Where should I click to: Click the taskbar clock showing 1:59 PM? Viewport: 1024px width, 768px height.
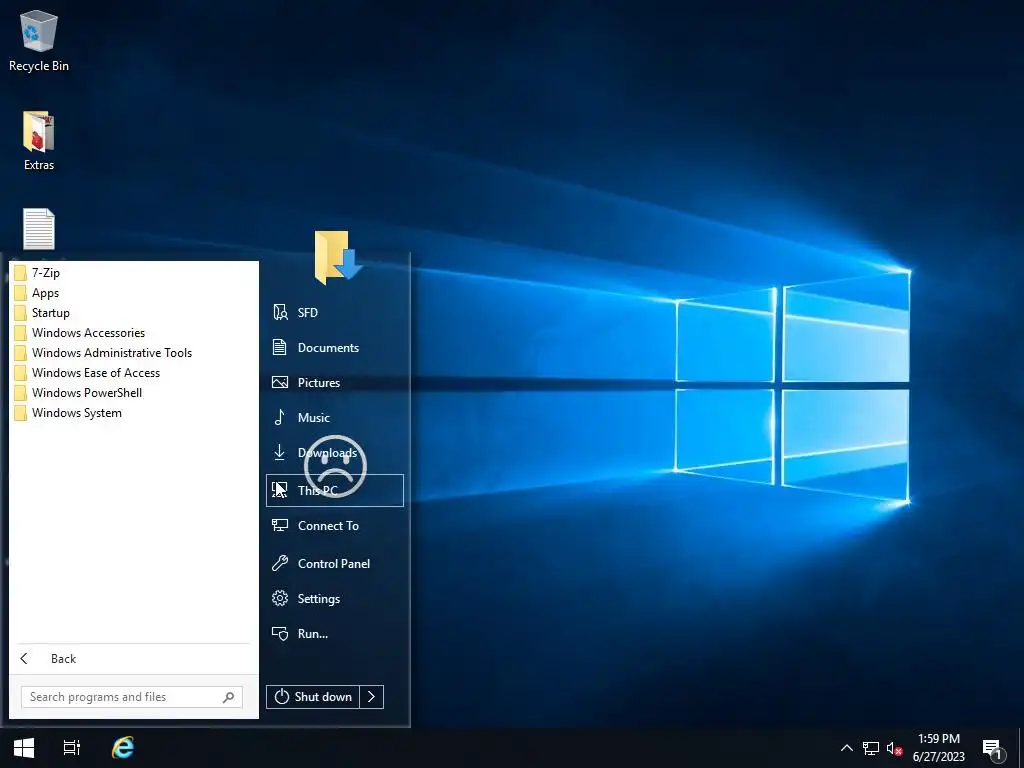[x=938, y=748]
